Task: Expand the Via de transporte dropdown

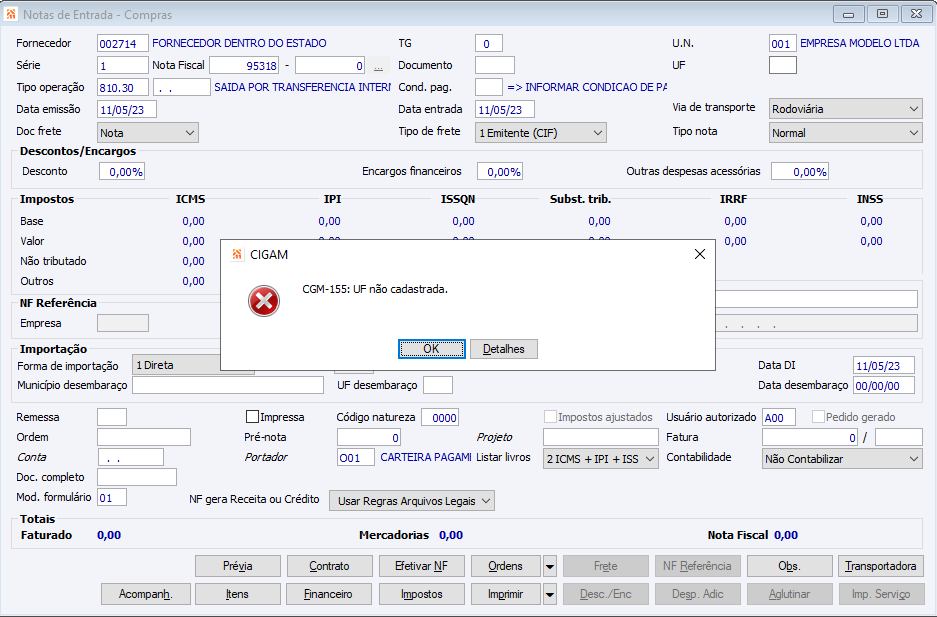Action: click(846, 109)
